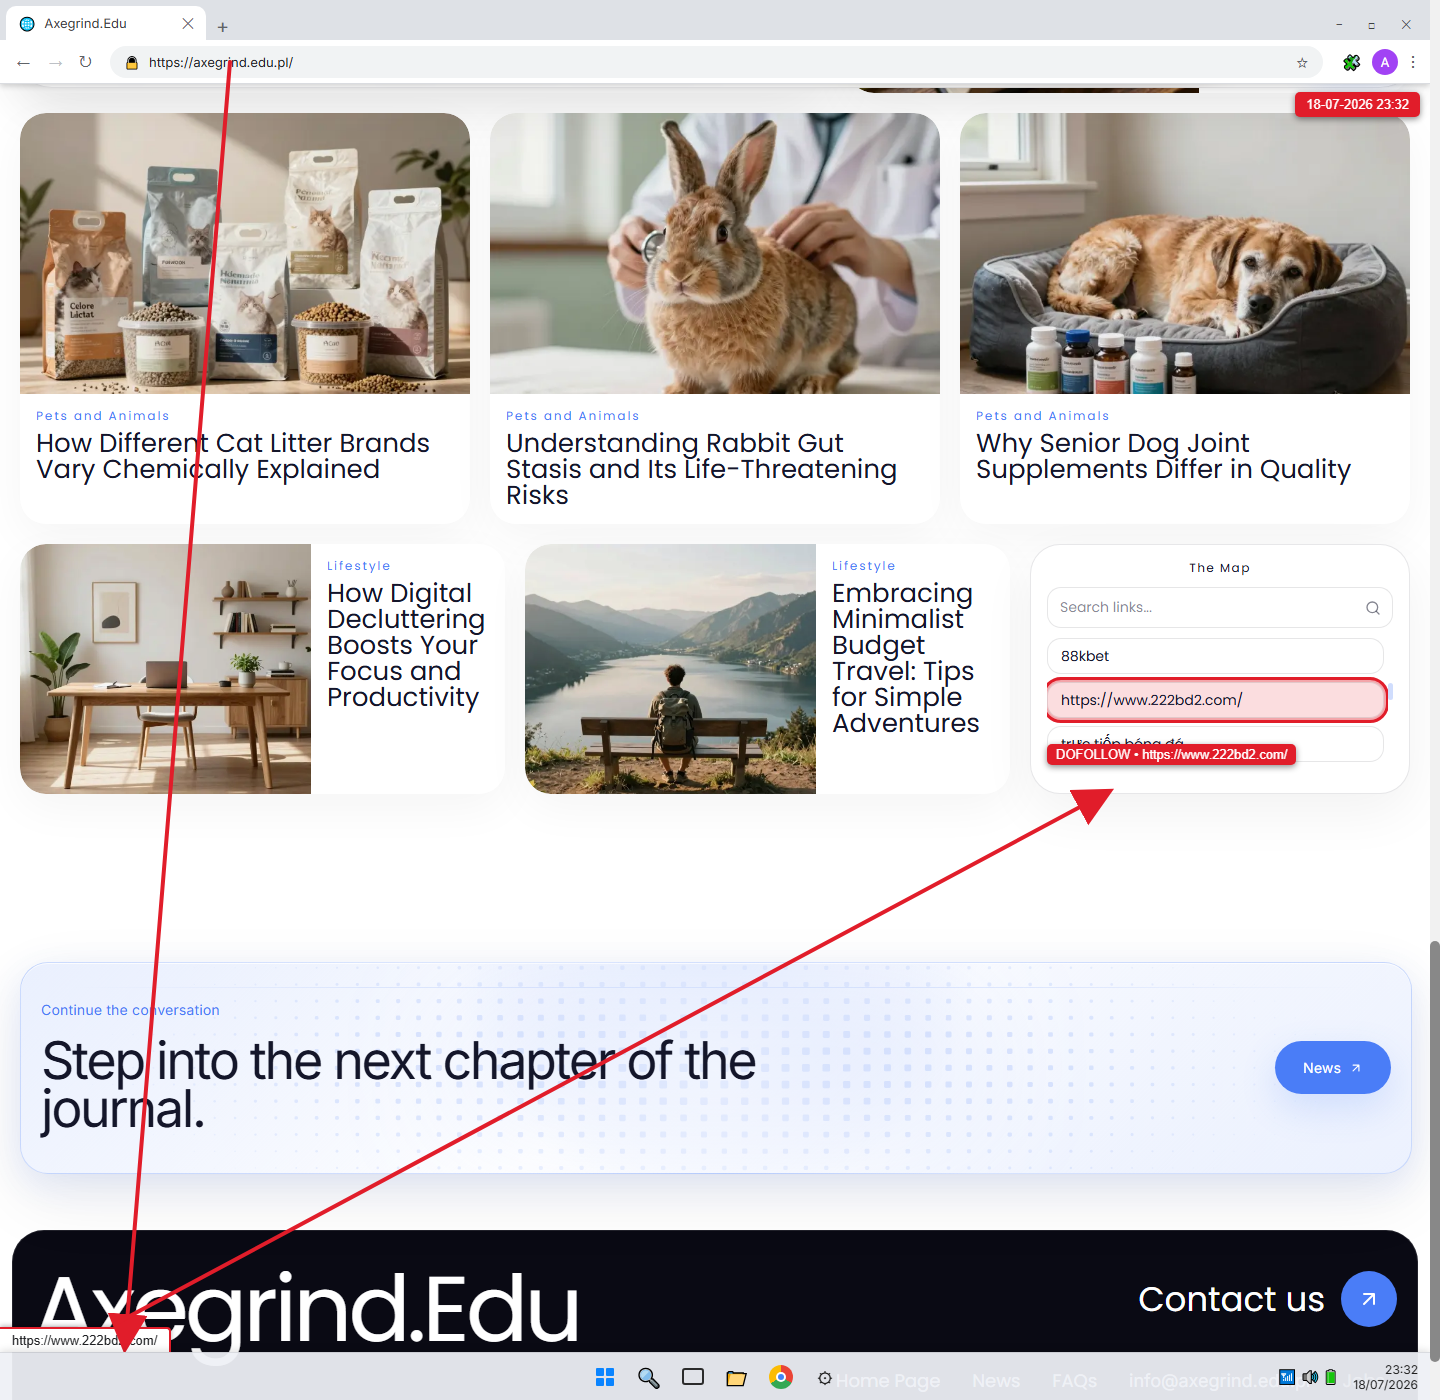This screenshot has height=1400, width=1440.
Task: Open the https://www.222bd2.com/ link in The Map
Action: (x=1216, y=700)
